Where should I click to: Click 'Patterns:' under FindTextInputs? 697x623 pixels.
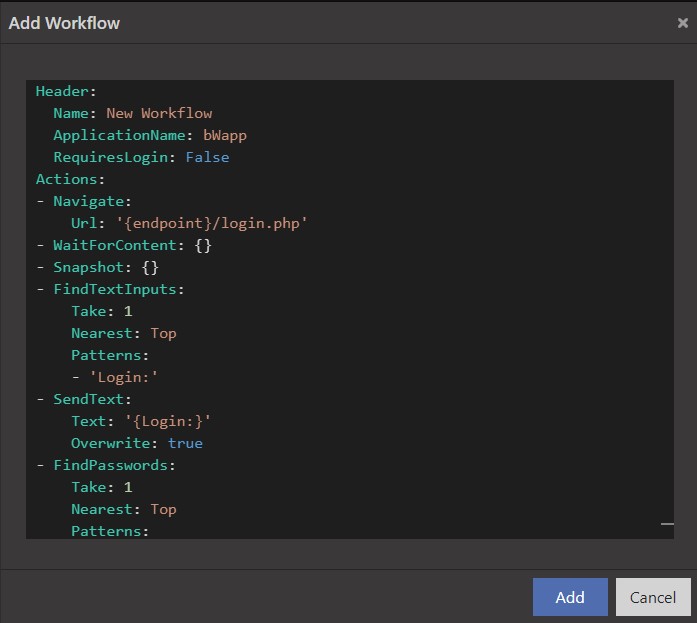pyautogui.click(x=110, y=355)
